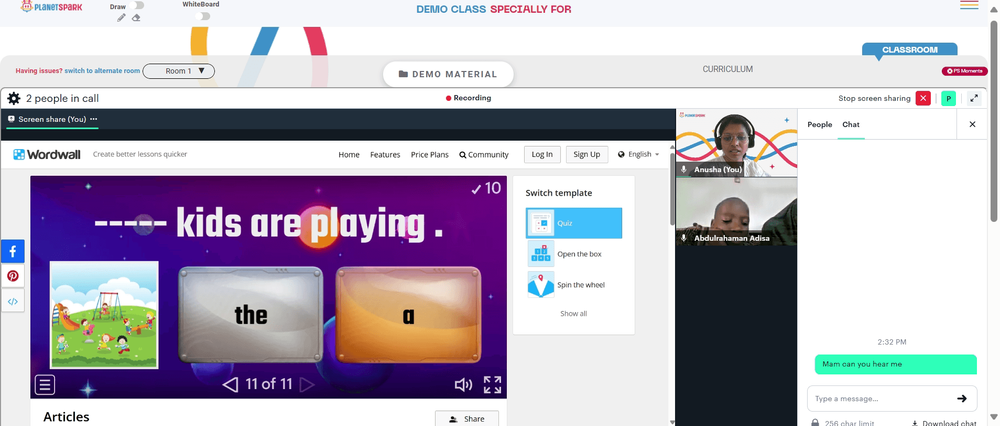This screenshot has height=426, width=1000.
Task: Click Abdulrahaman Adisa's microphone icon
Action: [x=684, y=238]
